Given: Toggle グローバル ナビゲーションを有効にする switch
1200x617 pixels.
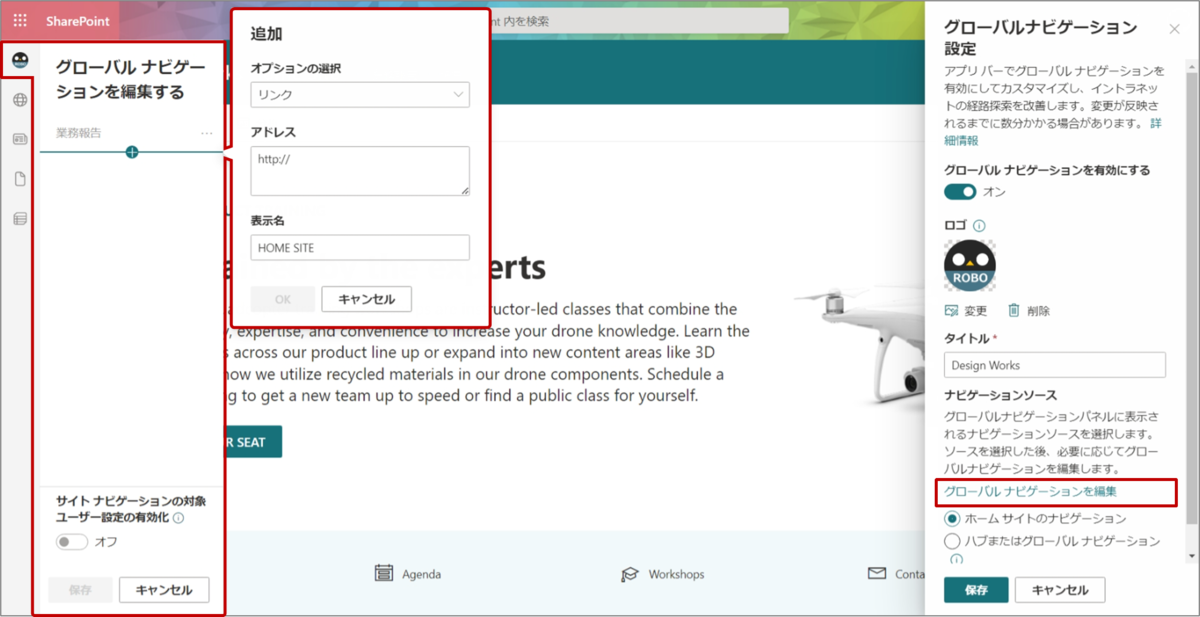Looking at the screenshot, I should tap(960, 192).
